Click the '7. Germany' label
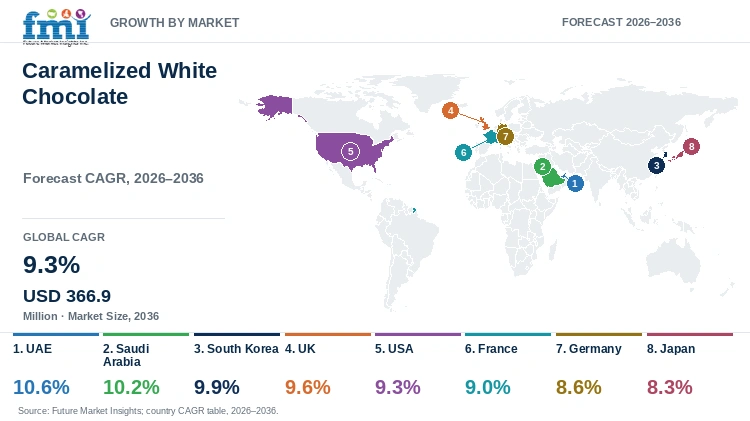The image size is (750, 421). [x=589, y=349]
